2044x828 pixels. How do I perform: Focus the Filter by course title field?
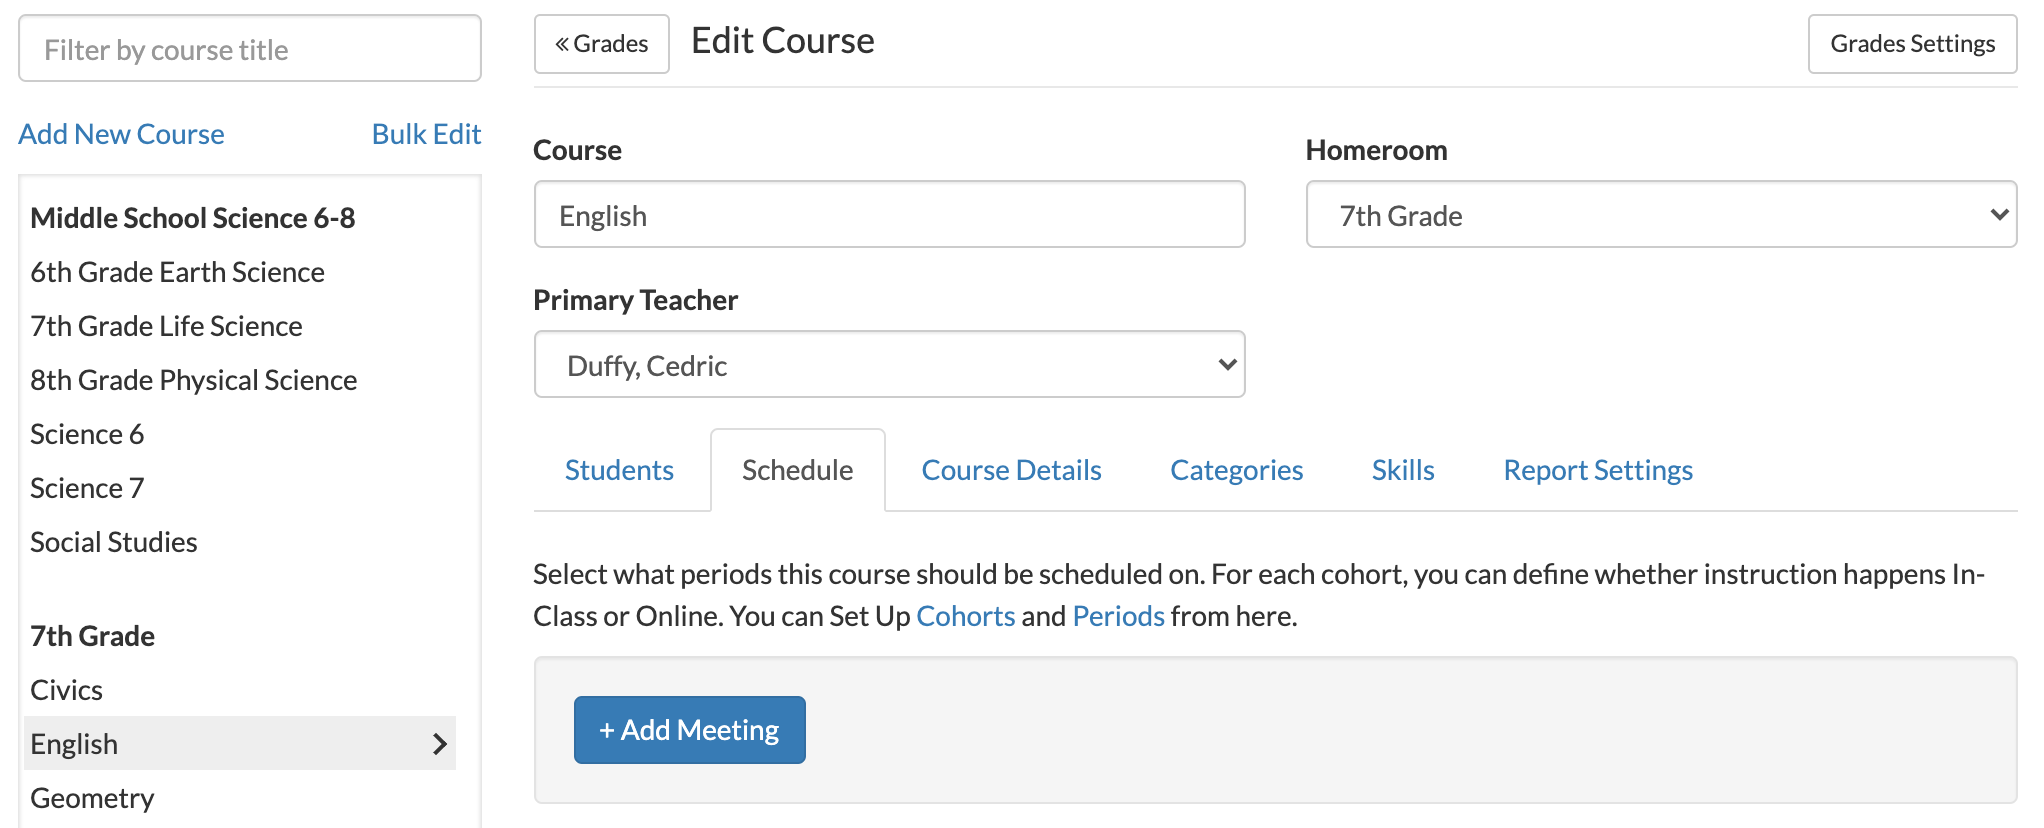[250, 49]
